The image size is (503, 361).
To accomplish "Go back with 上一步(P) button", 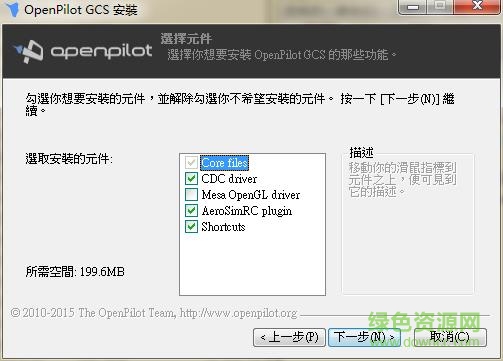I will 289,337.
